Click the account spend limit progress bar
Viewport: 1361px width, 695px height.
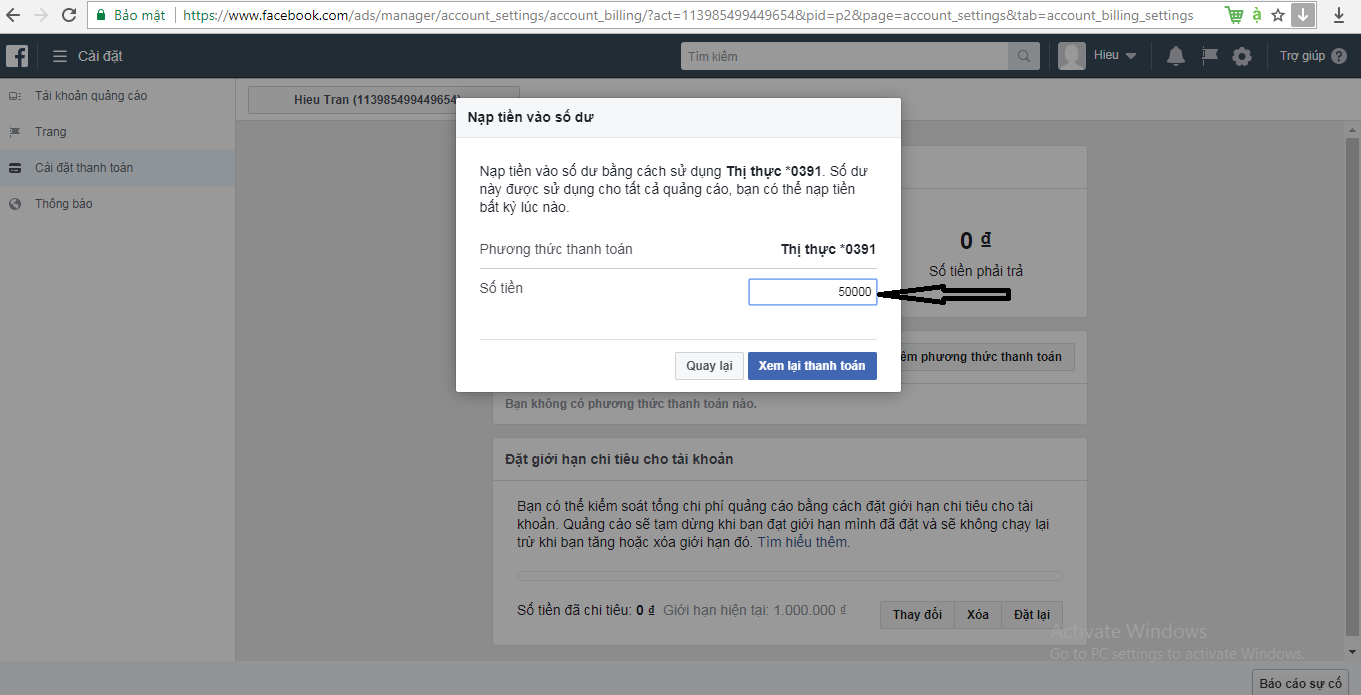(x=789, y=576)
